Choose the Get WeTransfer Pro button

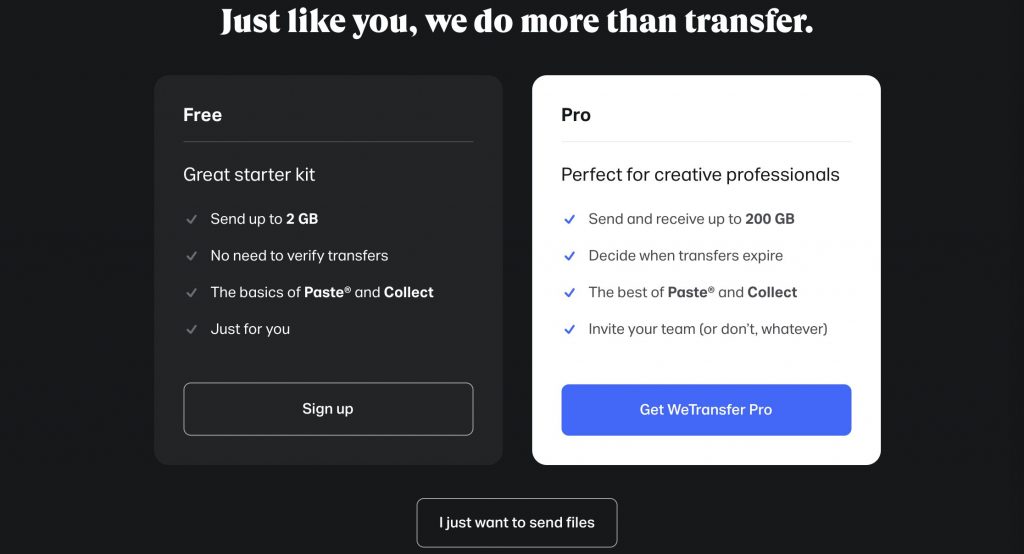(x=706, y=410)
